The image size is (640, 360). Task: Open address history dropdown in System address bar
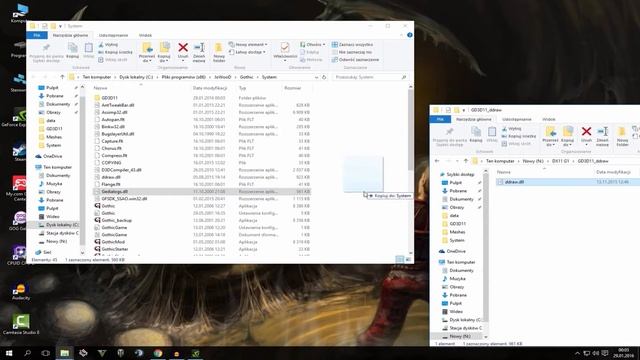pos(316,77)
